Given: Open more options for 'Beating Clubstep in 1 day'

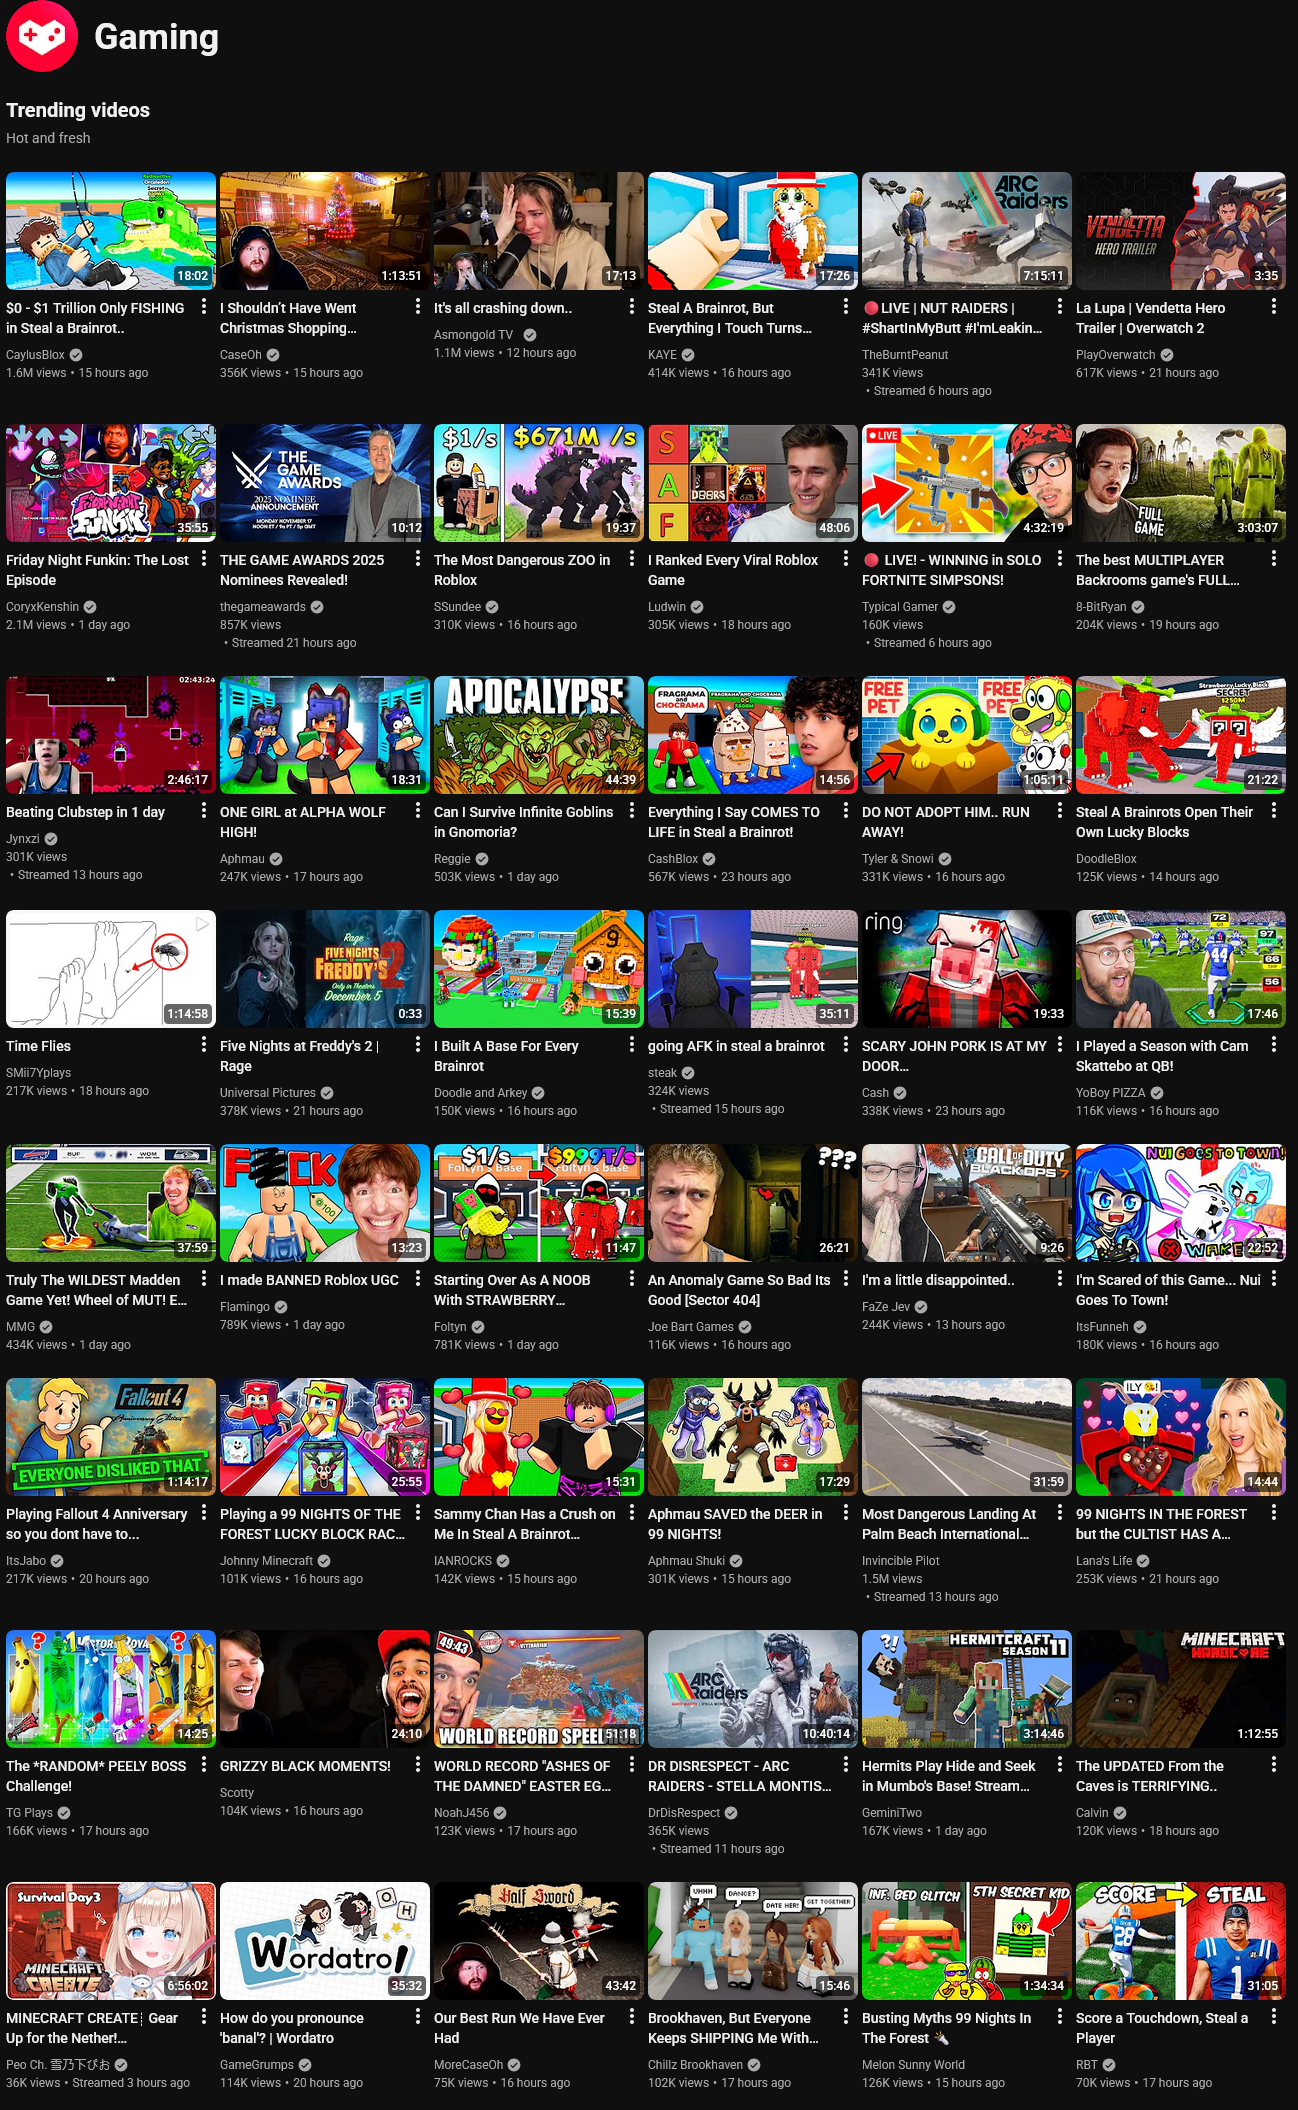Looking at the screenshot, I should click(x=204, y=811).
